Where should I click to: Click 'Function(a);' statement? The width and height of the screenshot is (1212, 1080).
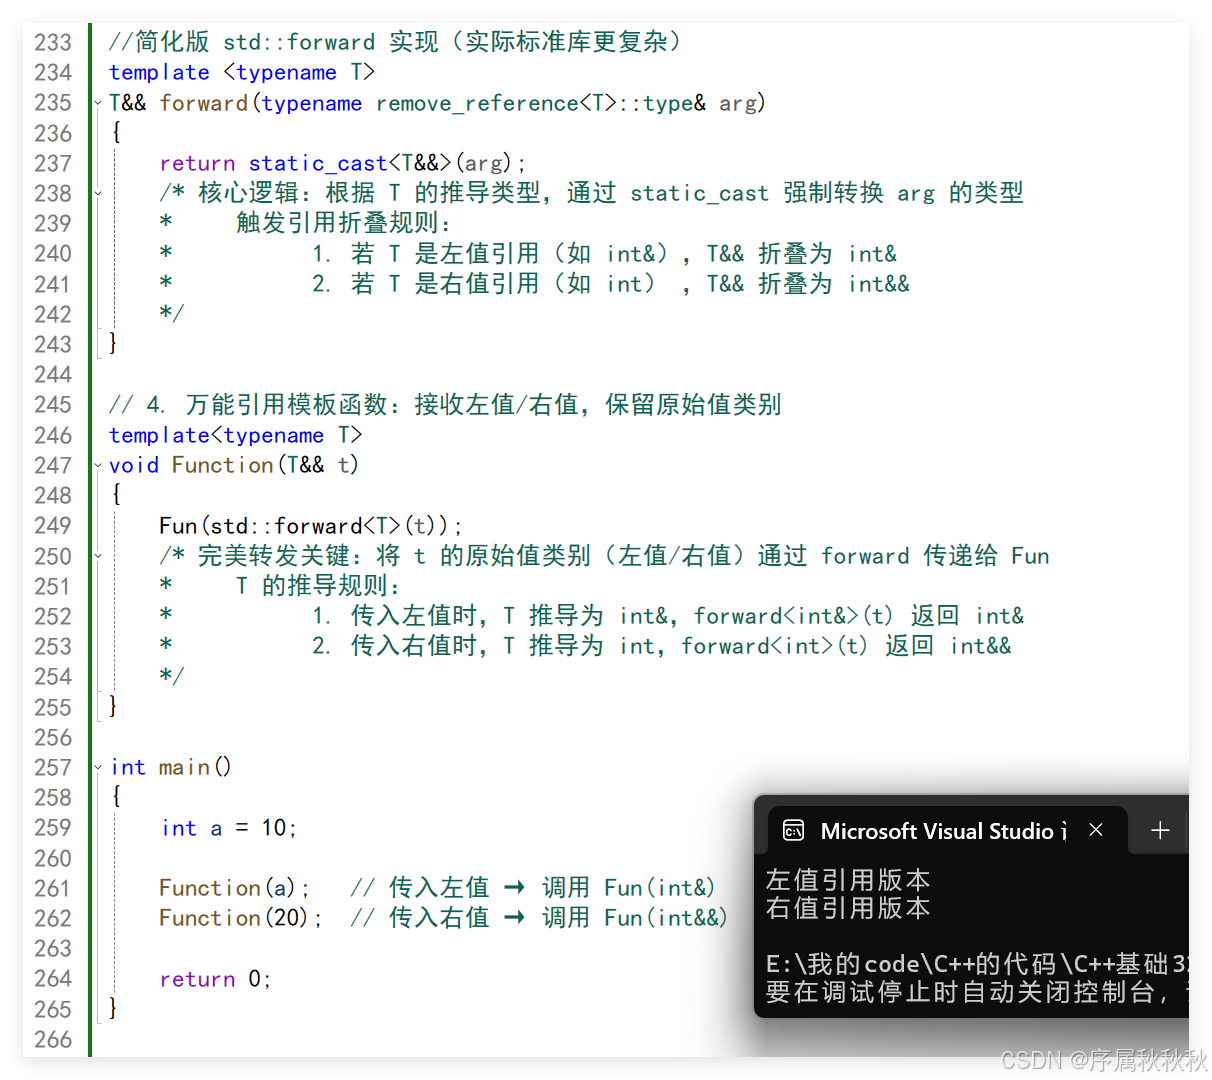(235, 888)
